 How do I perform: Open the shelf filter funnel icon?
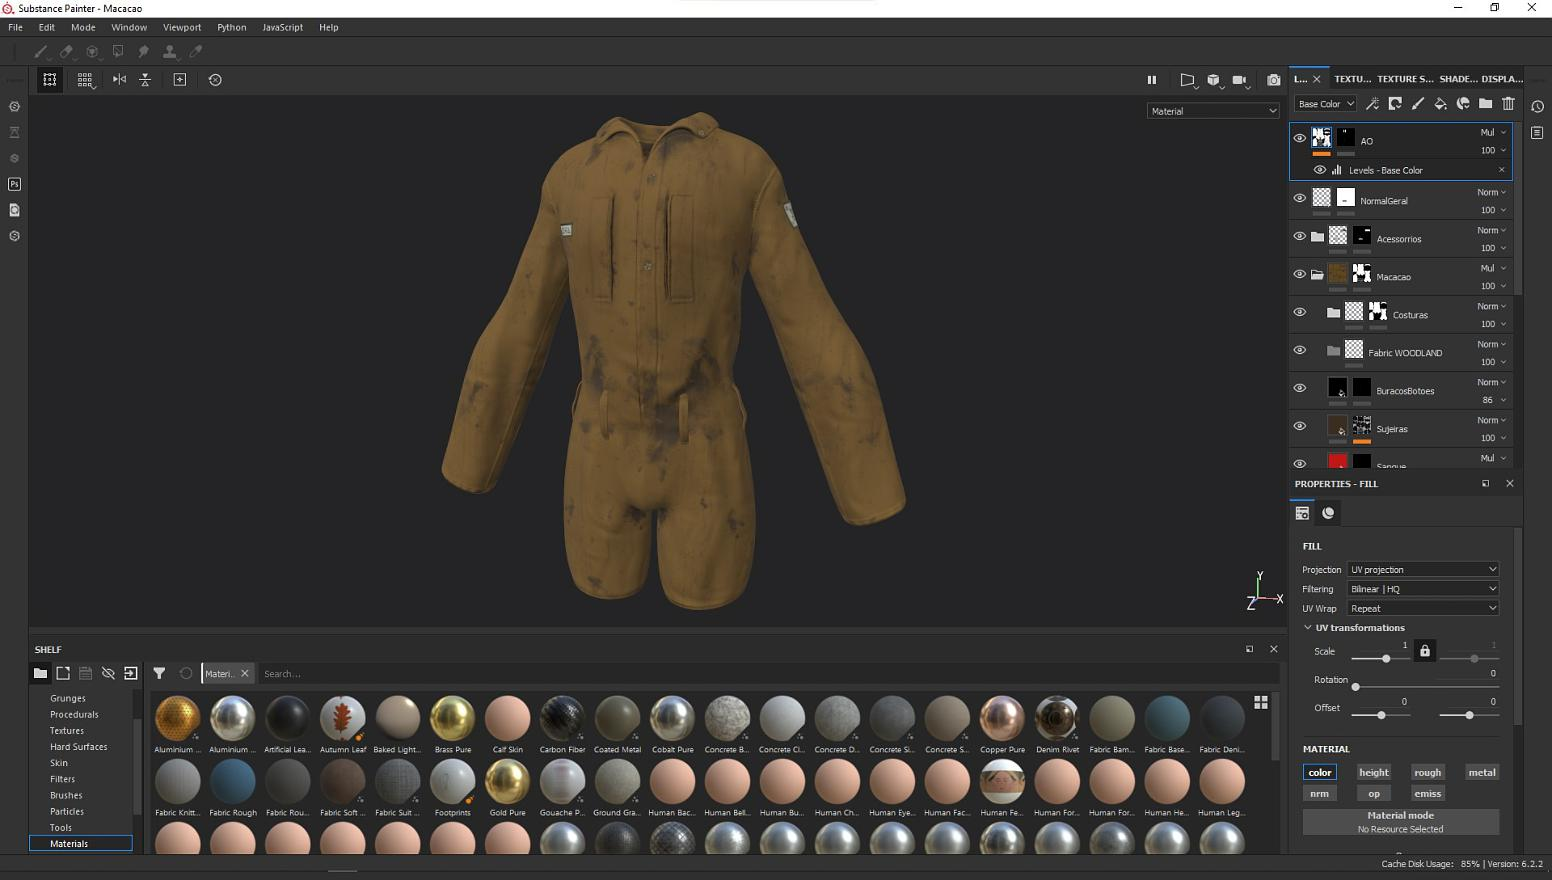[x=159, y=673]
